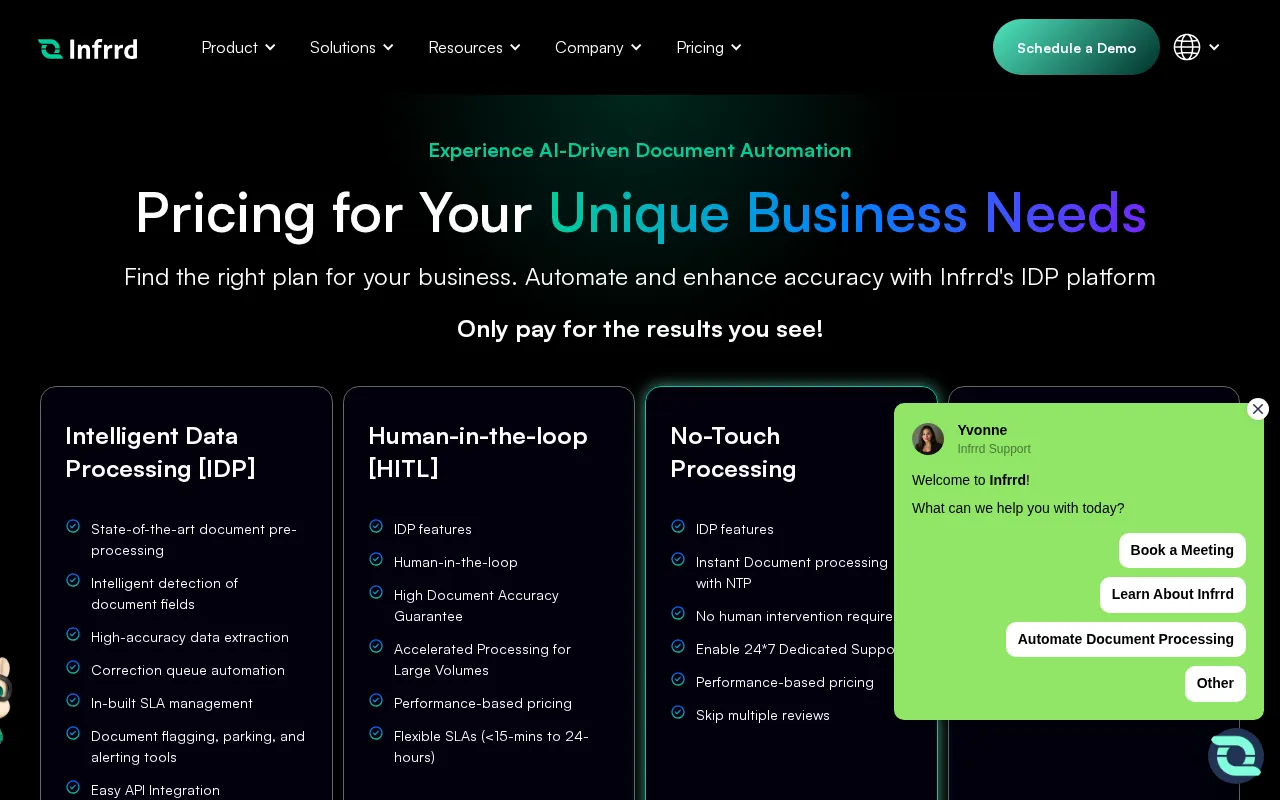Click checkmark beside No human intervention required
Viewport: 1280px width, 800px height.
pyautogui.click(x=678, y=613)
